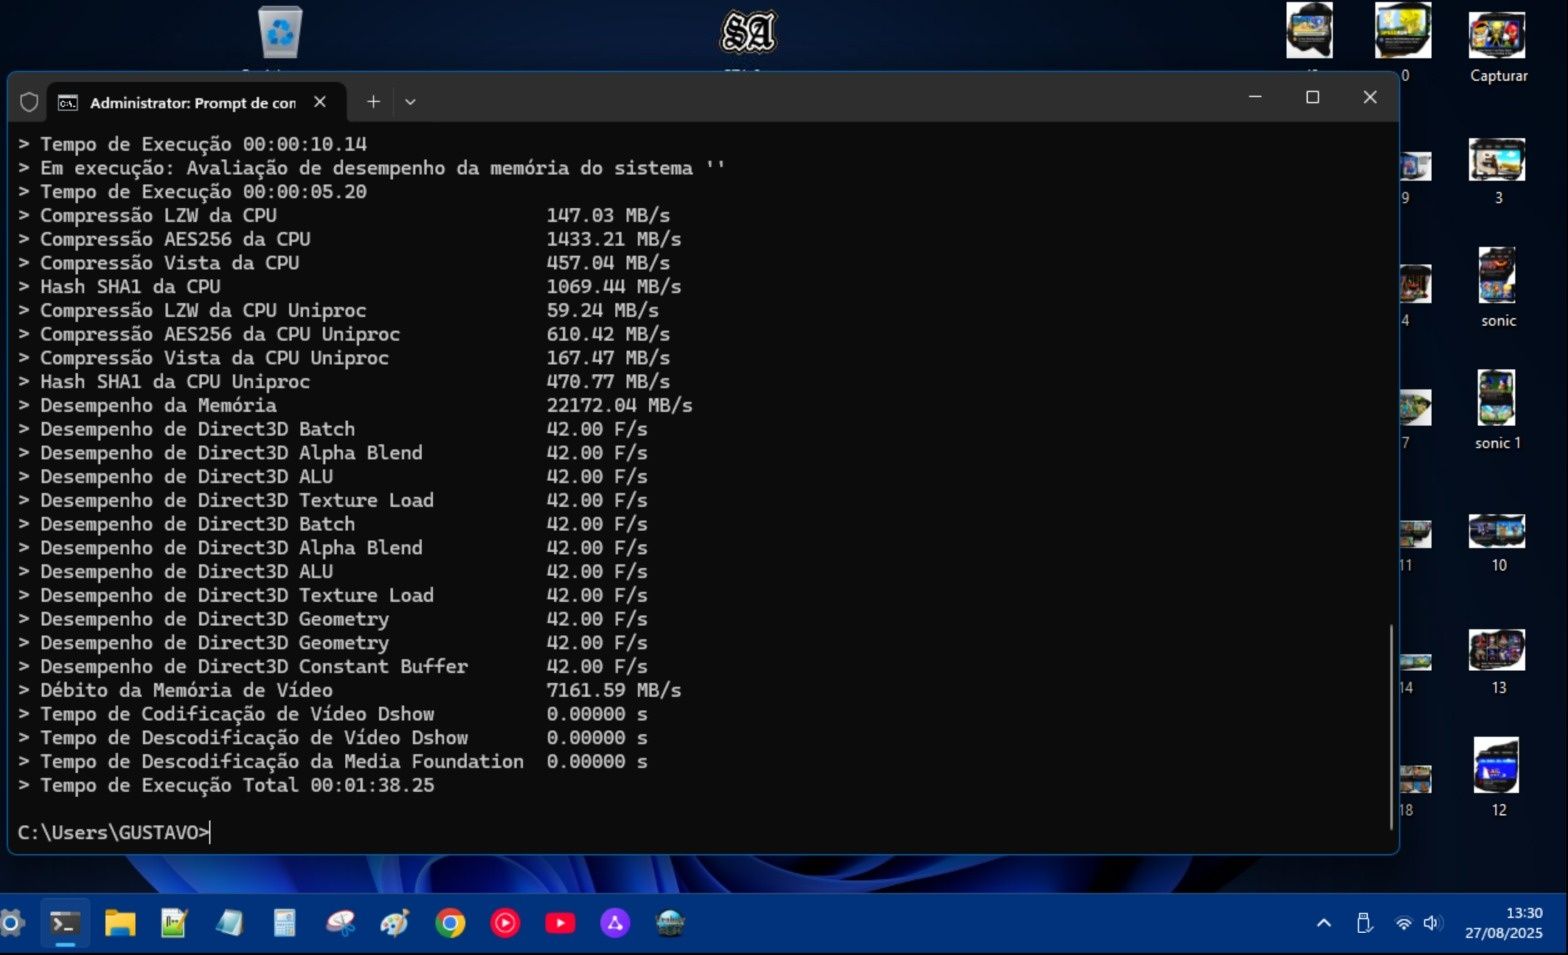Click the 'Tempo de Execução Total 00:01:38.25' line
This screenshot has height=955, width=1568.
226,785
